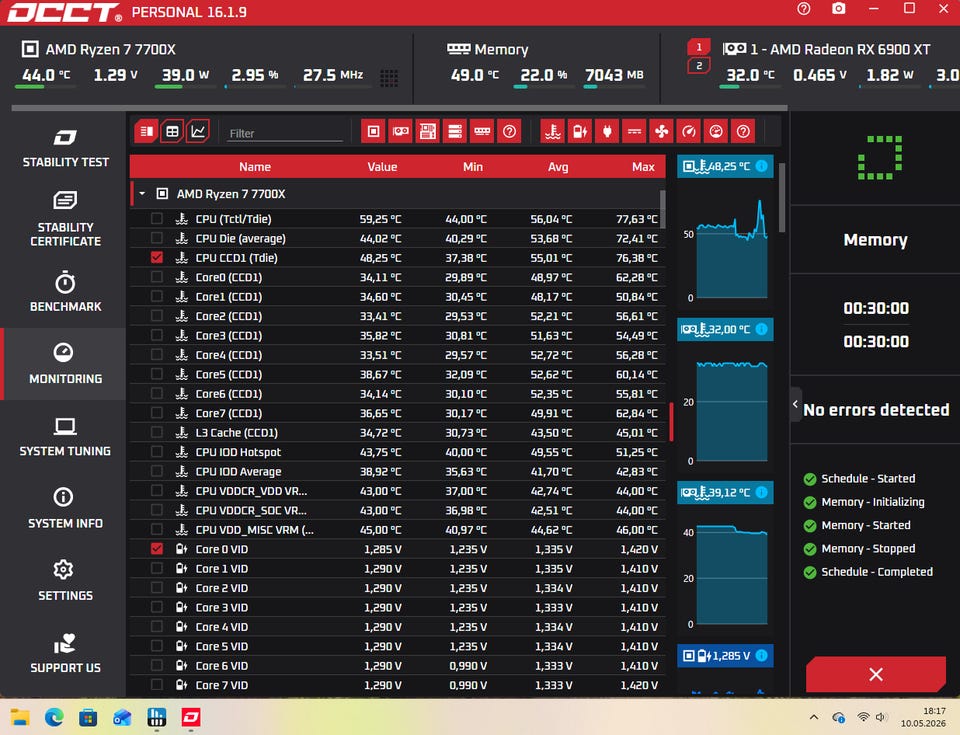960x735 pixels.
Task: Open info for the 32,00 °C graph
Action: tap(762, 329)
